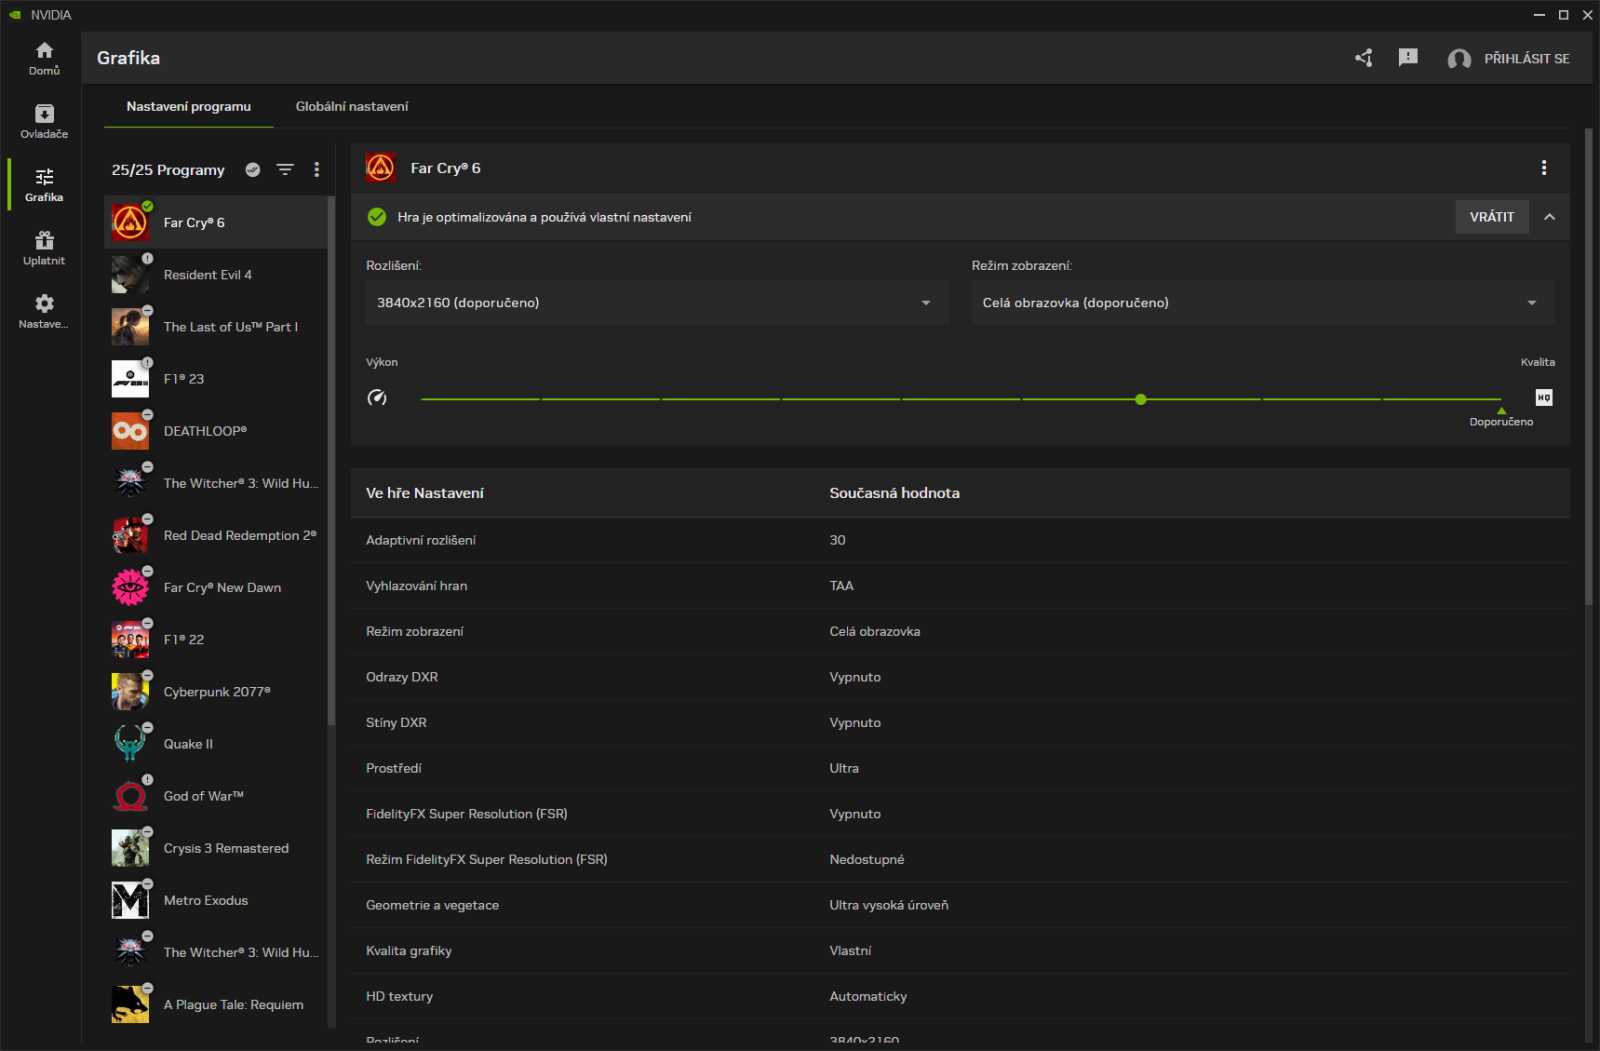Switch to Nastavení programu tab
1600x1051 pixels.
[188, 106]
